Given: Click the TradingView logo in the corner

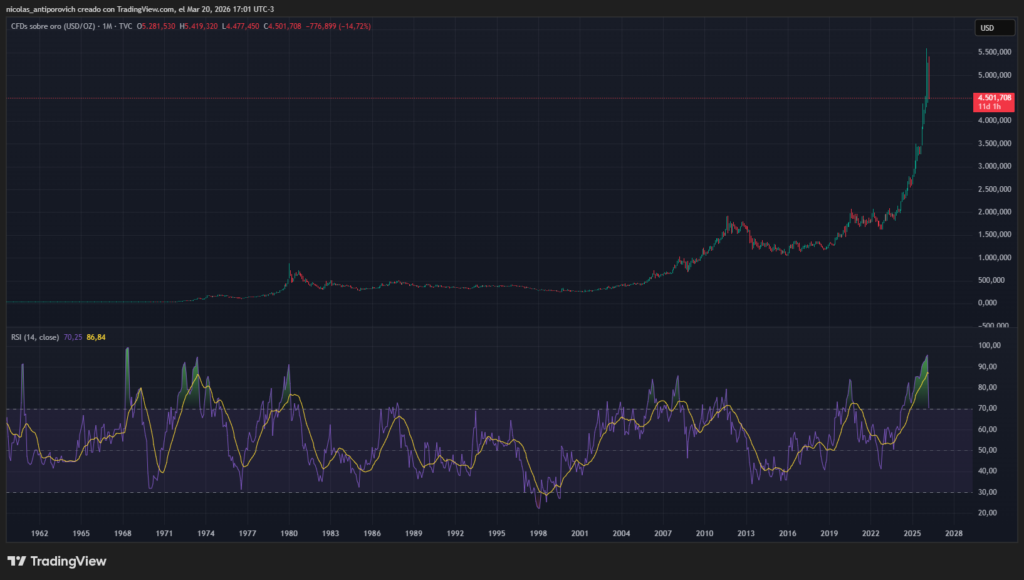Looking at the screenshot, I should click(55, 562).
